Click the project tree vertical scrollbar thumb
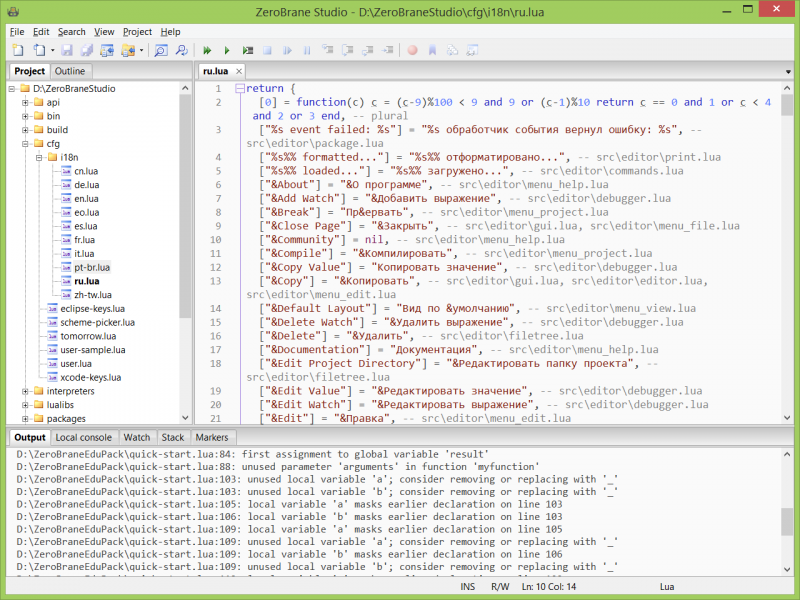The width and height of the screenshot is (800, 600). 185,206
